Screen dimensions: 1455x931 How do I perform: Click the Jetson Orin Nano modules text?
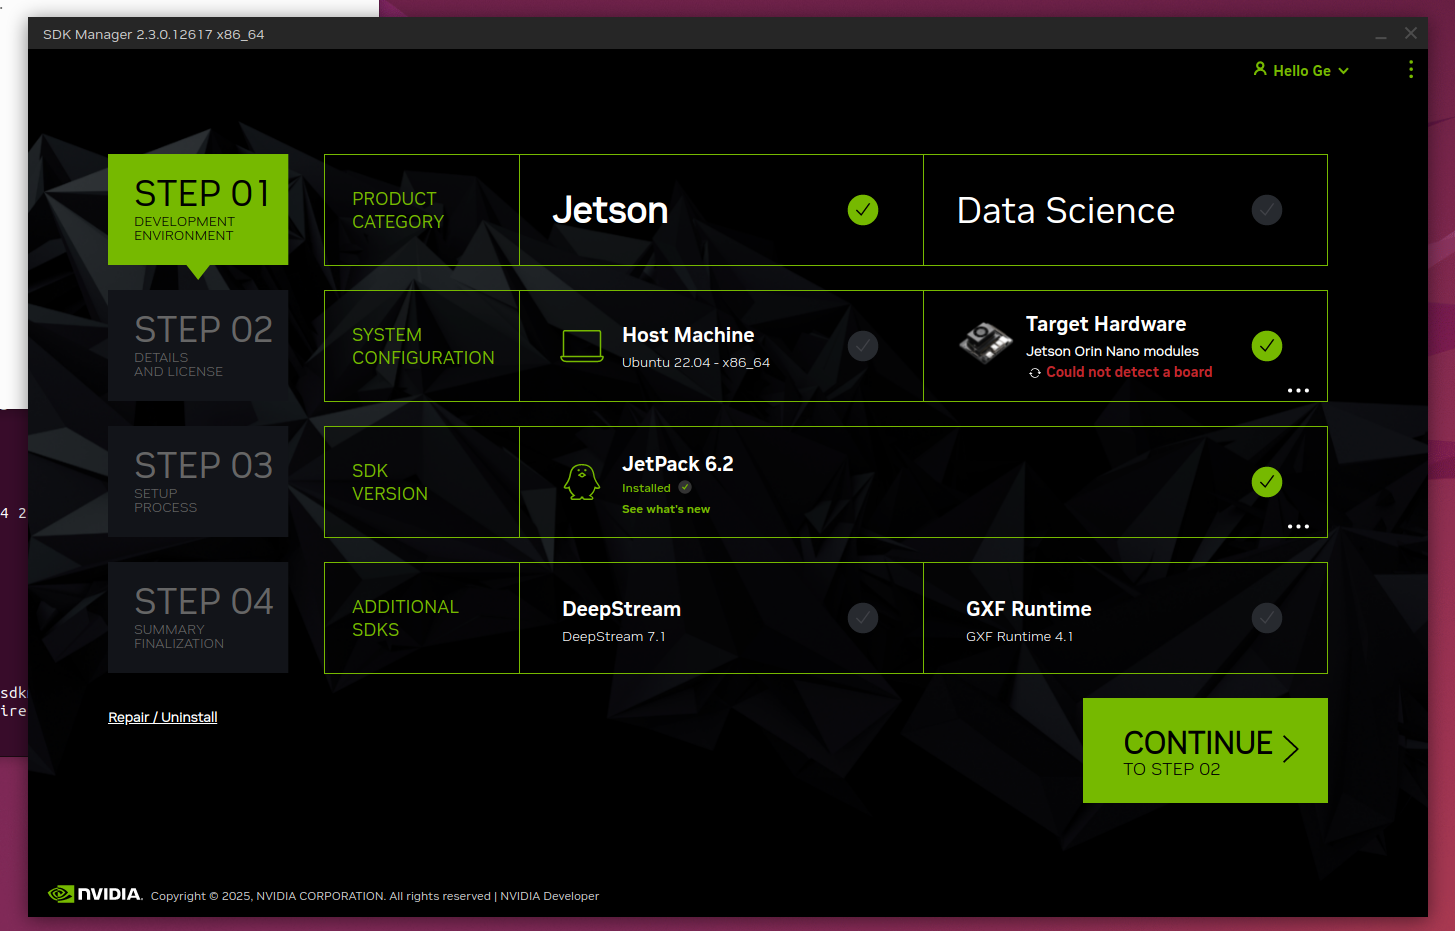1112,351
